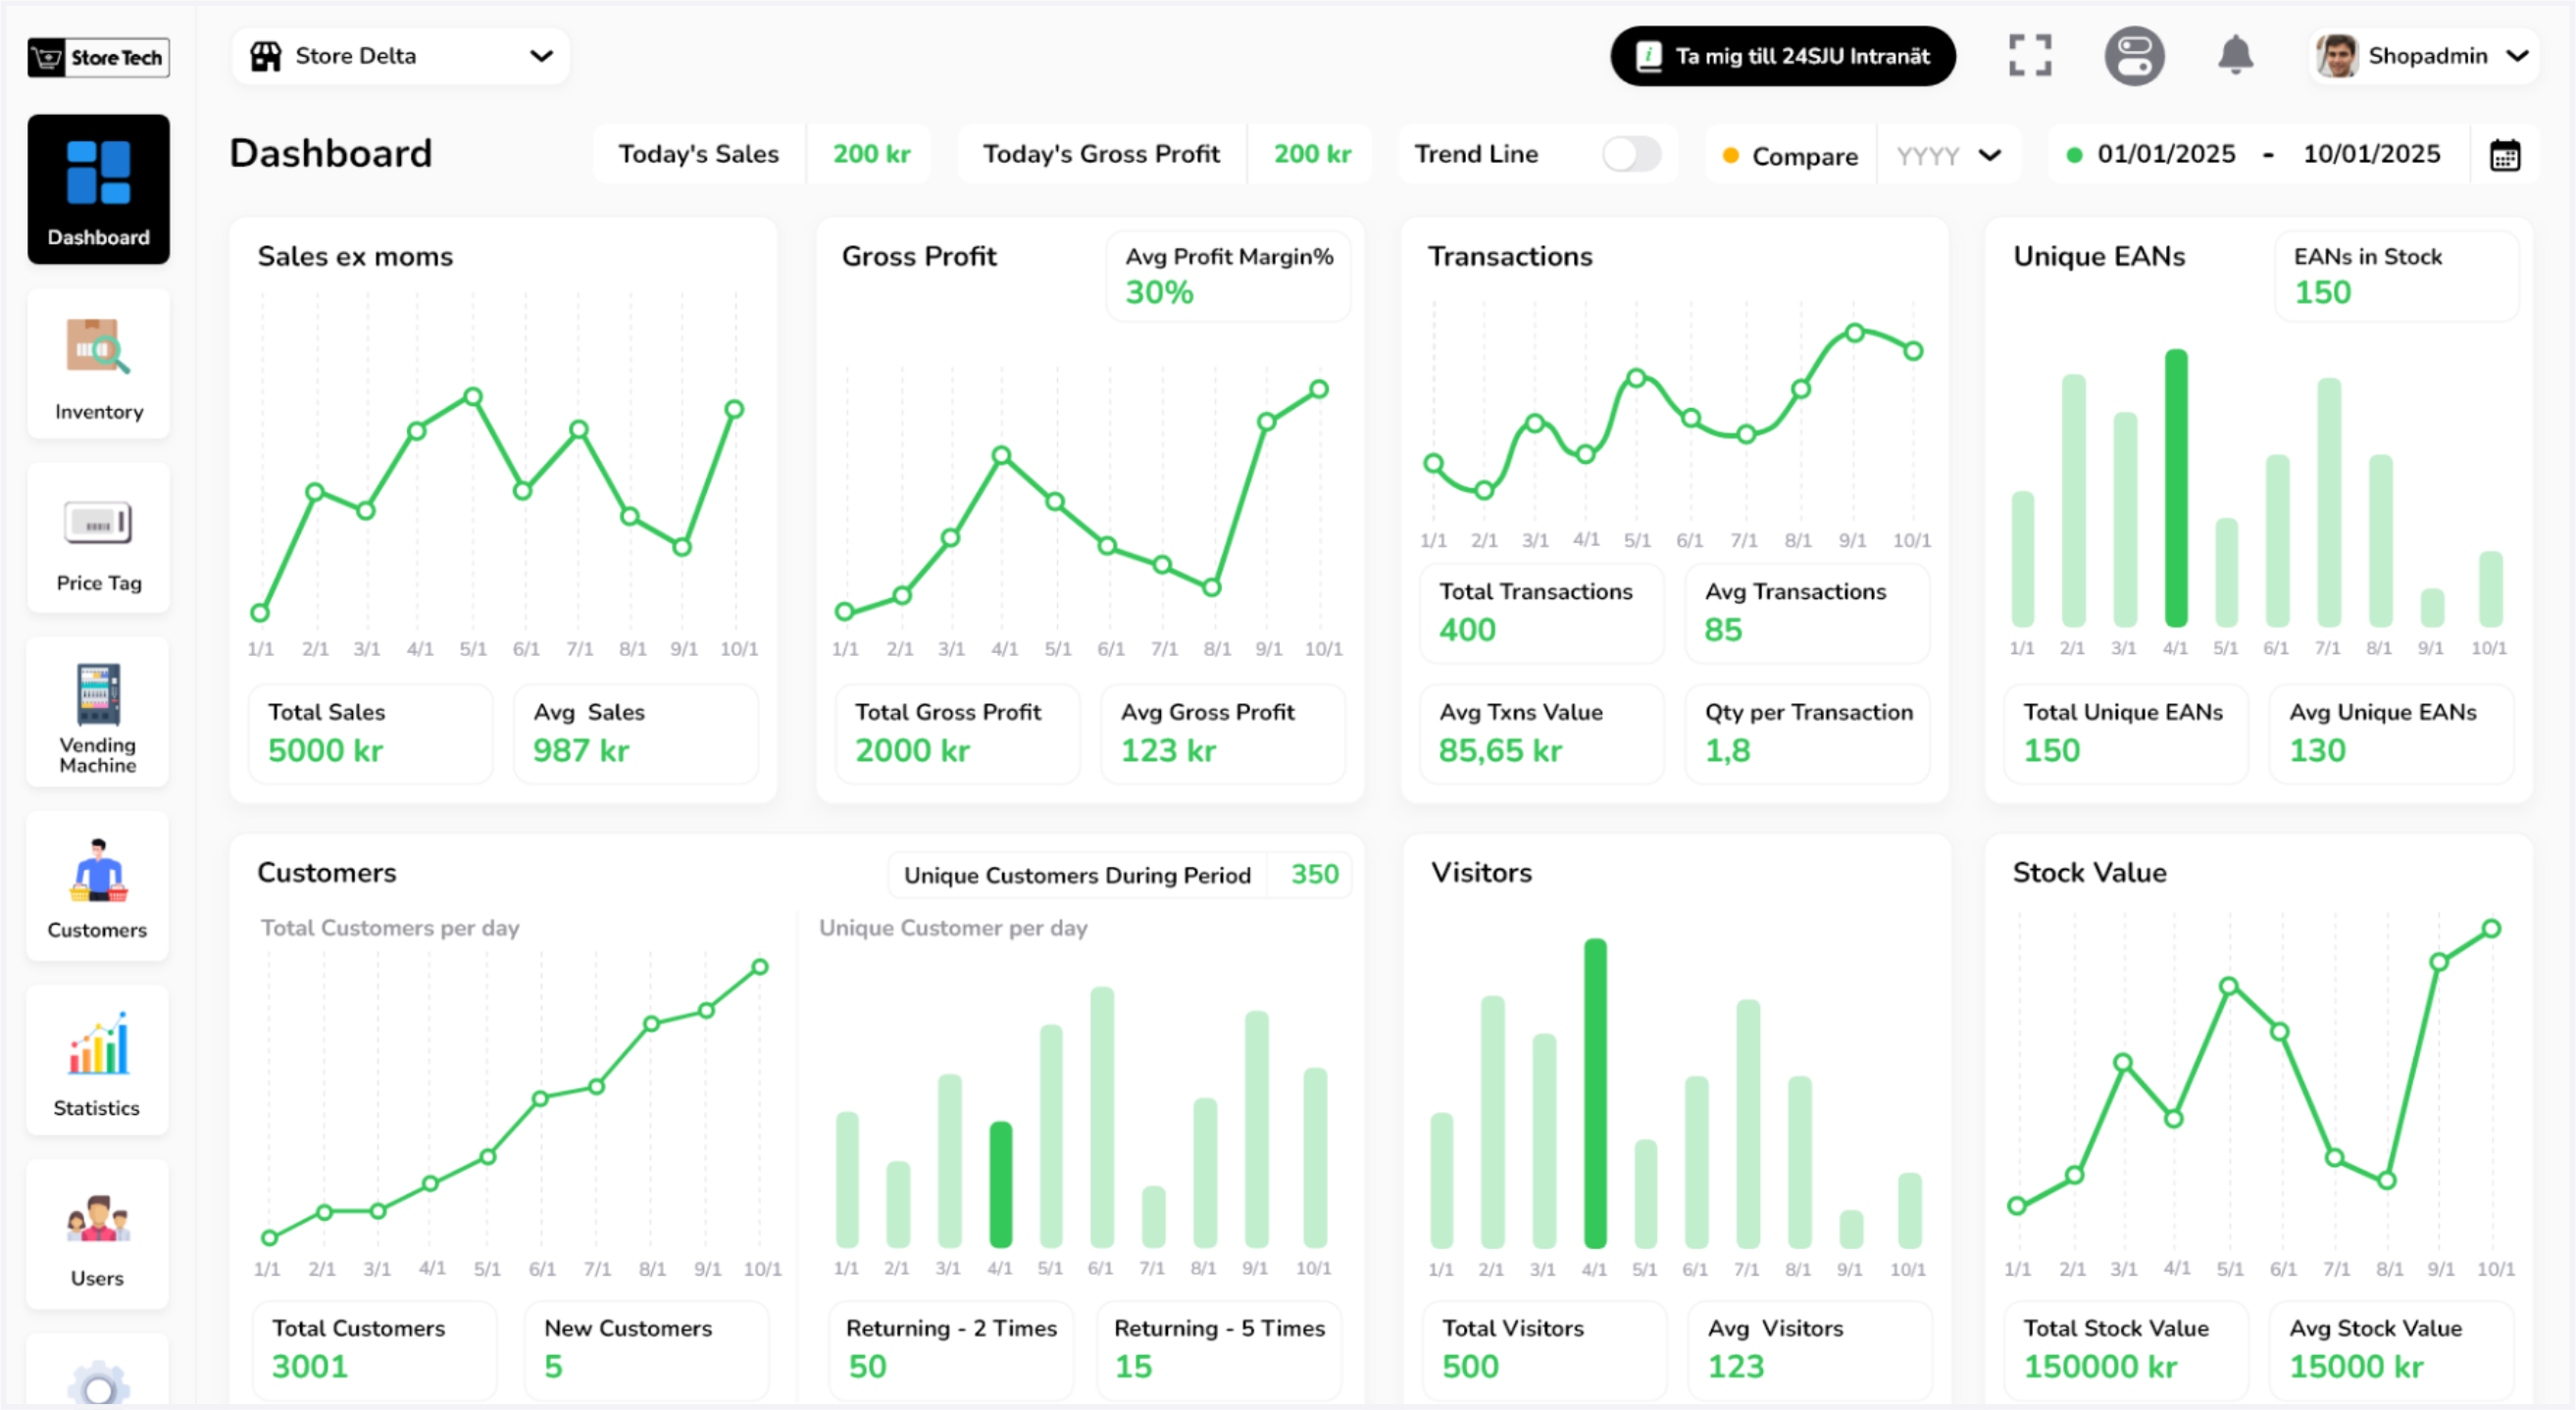The image size is (2576, 1410).
Task: Open the YYYY compare year dropdown
Action: pos(1948,156)
